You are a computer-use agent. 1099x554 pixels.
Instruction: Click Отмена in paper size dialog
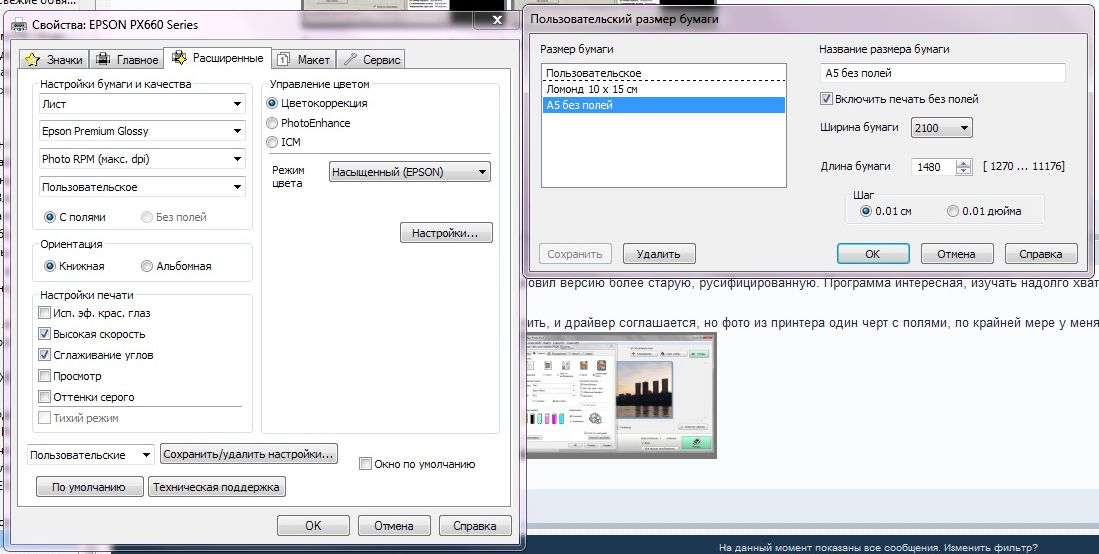(957, 254)
